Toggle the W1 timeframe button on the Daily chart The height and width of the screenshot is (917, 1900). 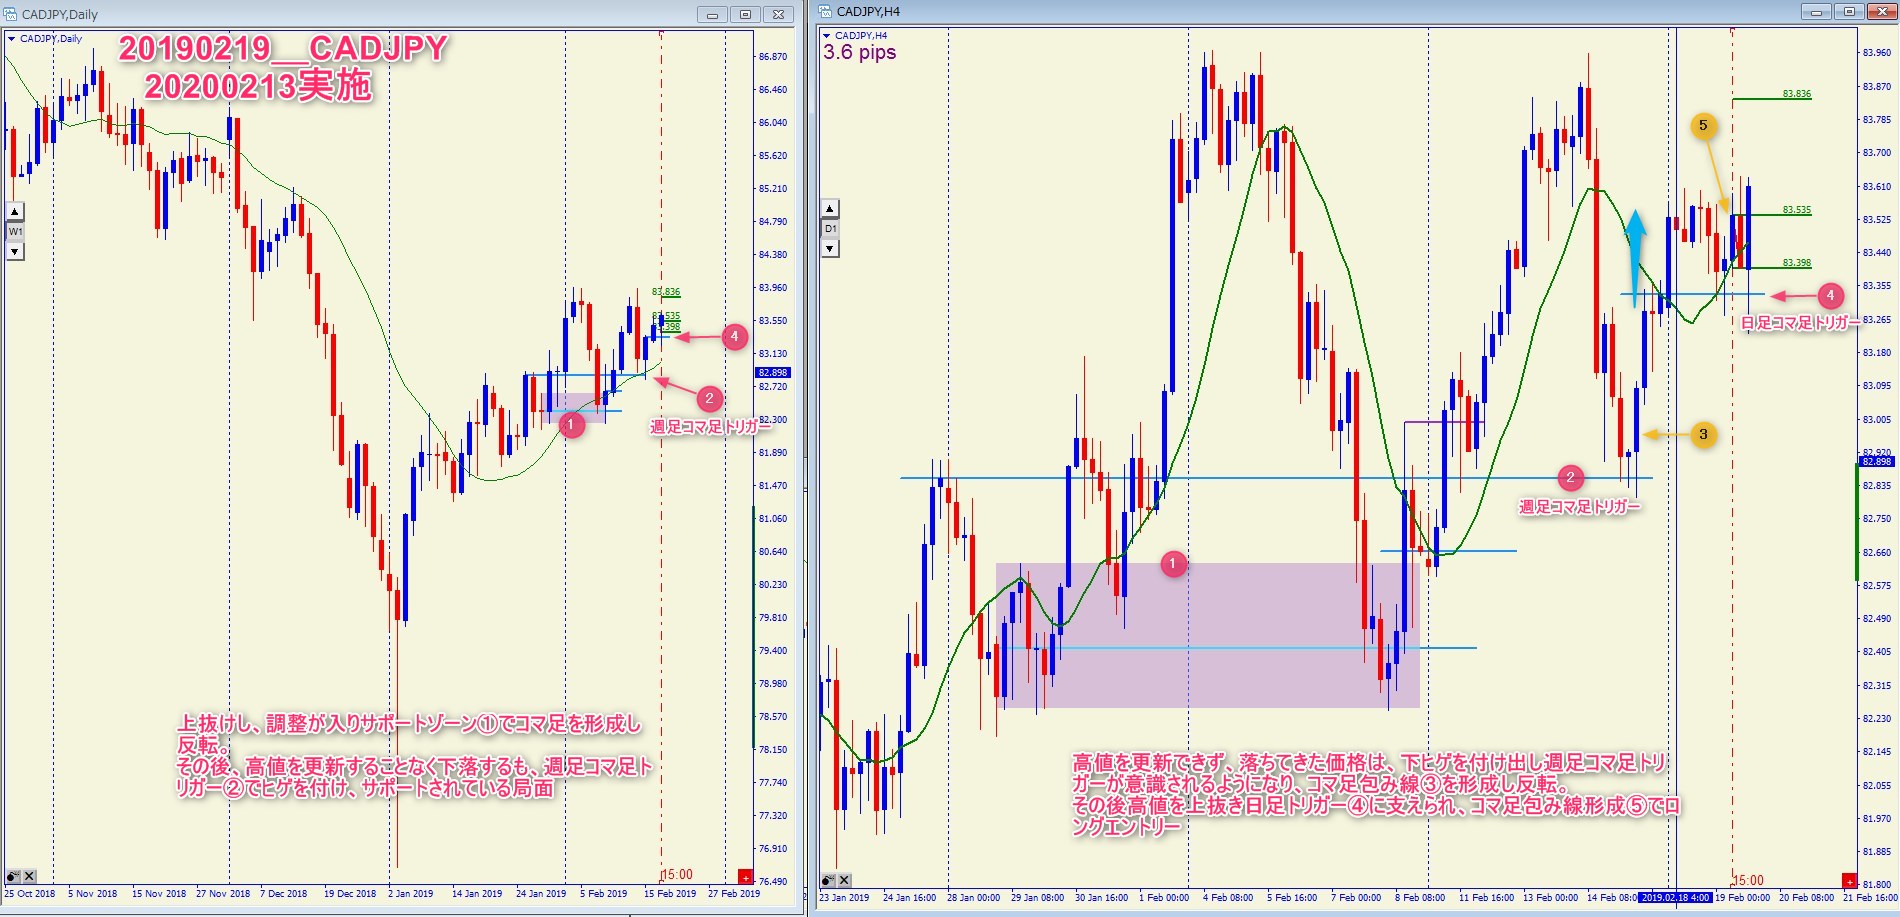15,232
